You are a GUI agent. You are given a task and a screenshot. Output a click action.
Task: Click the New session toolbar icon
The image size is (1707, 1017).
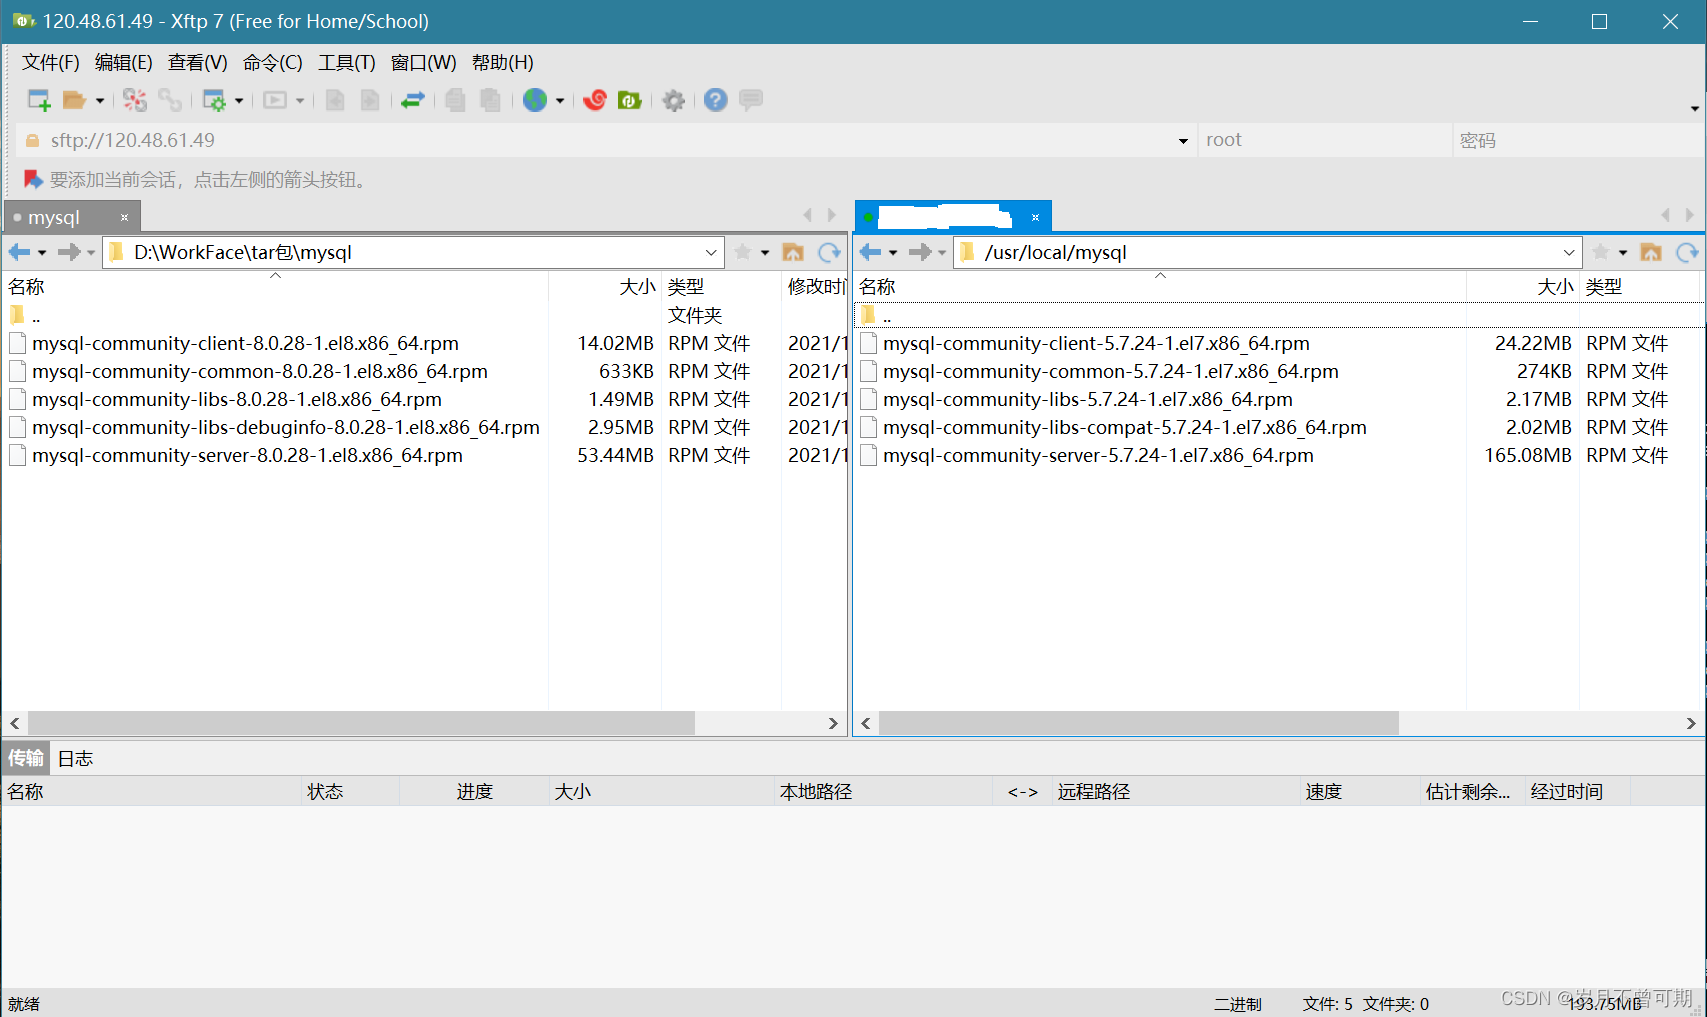coord(39,100)
